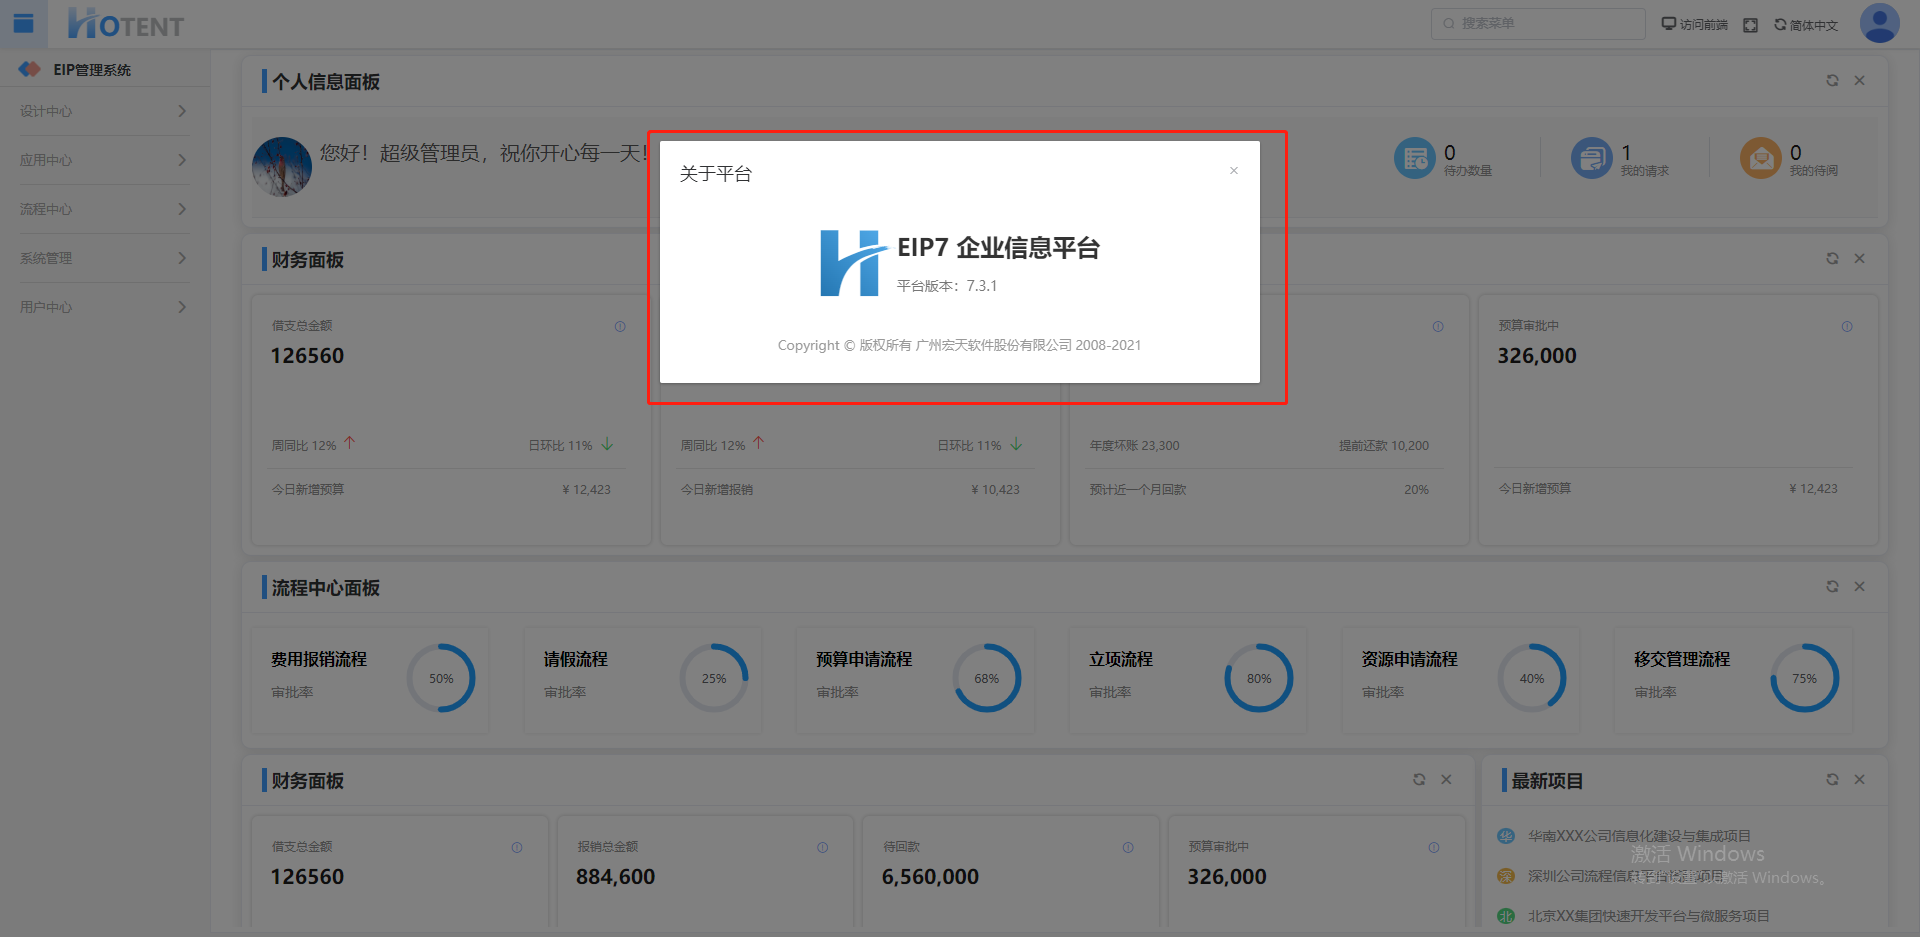Close the 流程中心面板 panel
The image size is (1920, 937).
1860,587
